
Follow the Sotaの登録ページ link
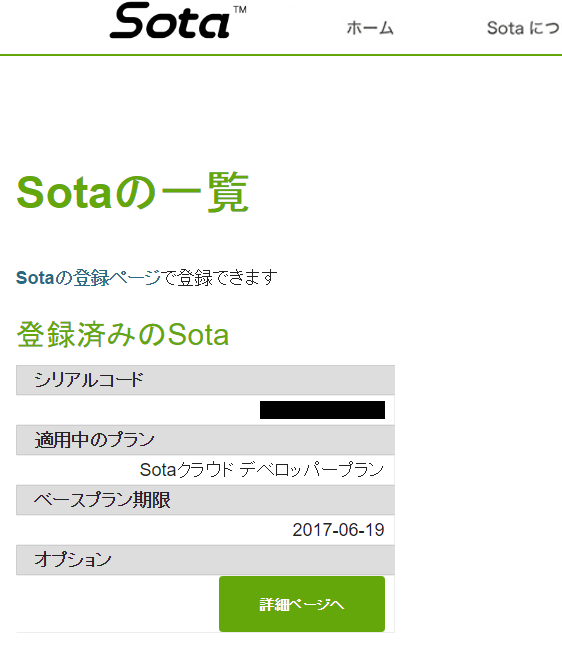click(88, 278)
